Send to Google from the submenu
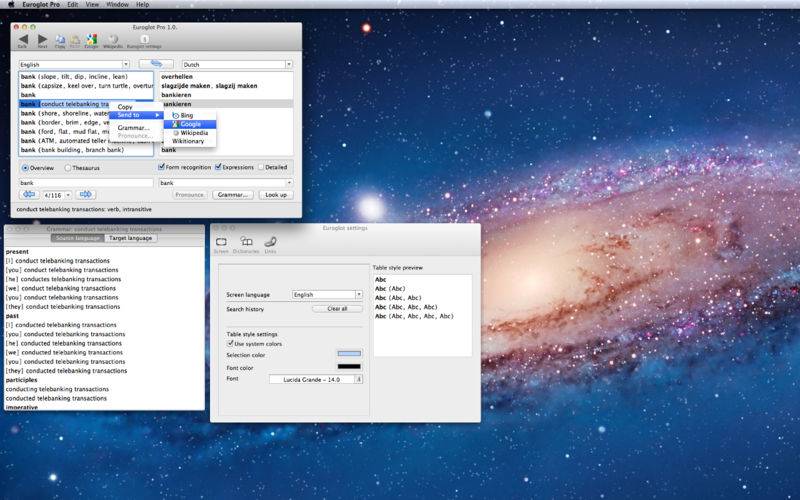The image size is (800, 500). tap(190, 124)
